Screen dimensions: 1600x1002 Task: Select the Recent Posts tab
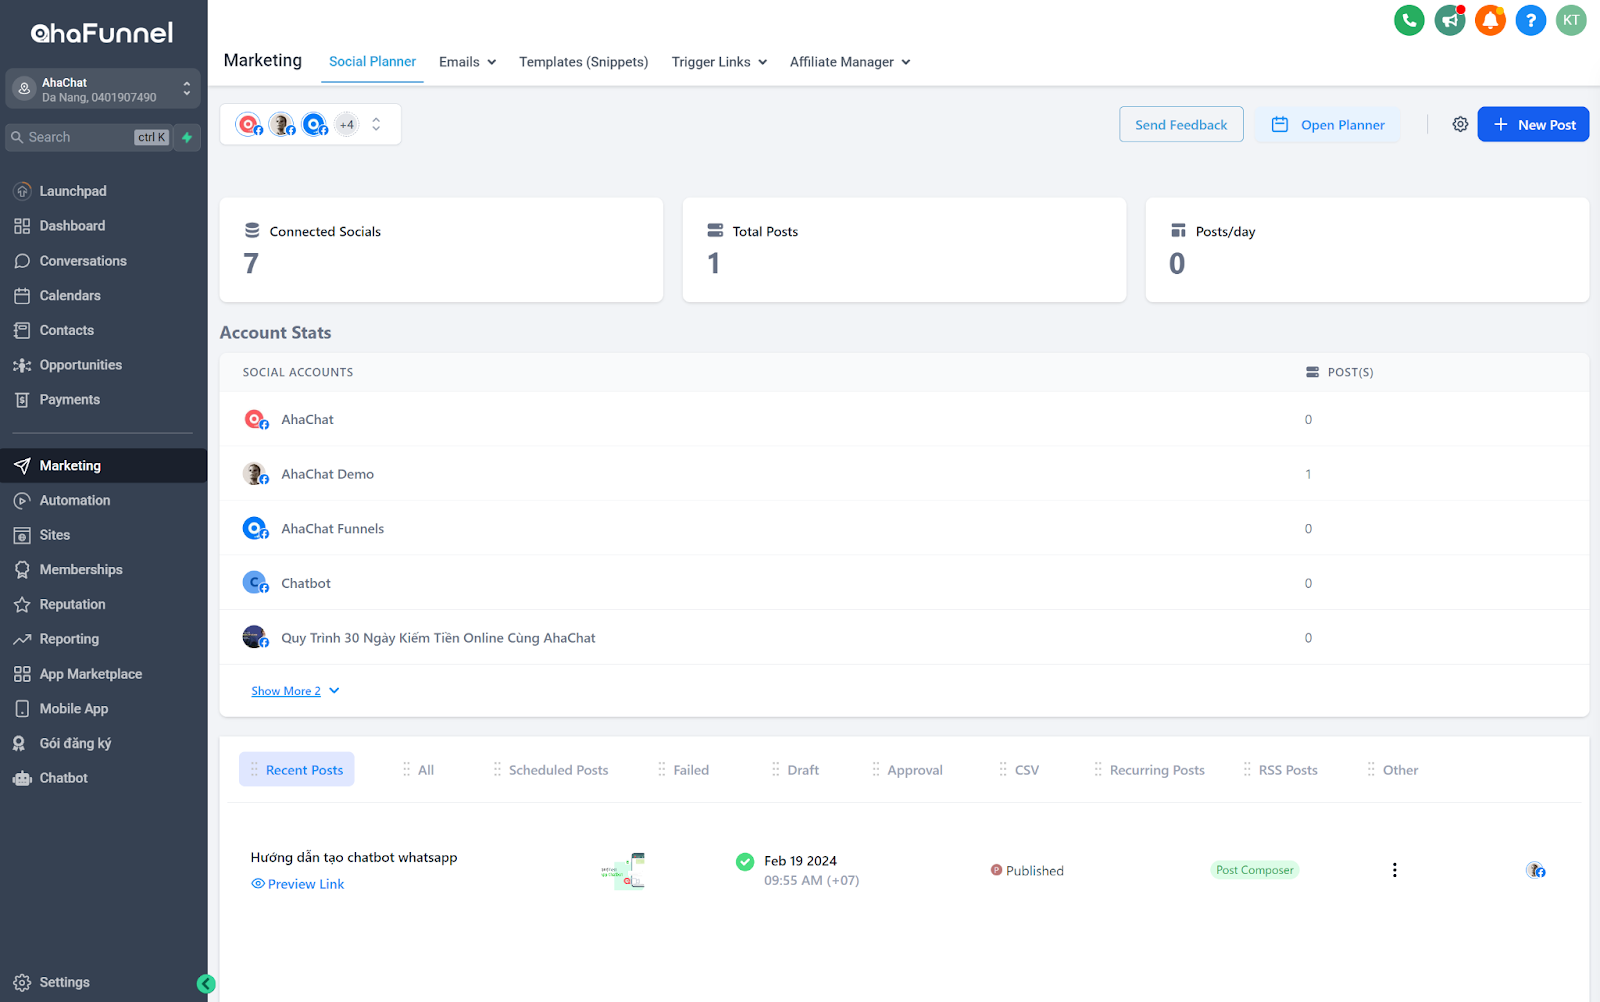click(296, 769)
